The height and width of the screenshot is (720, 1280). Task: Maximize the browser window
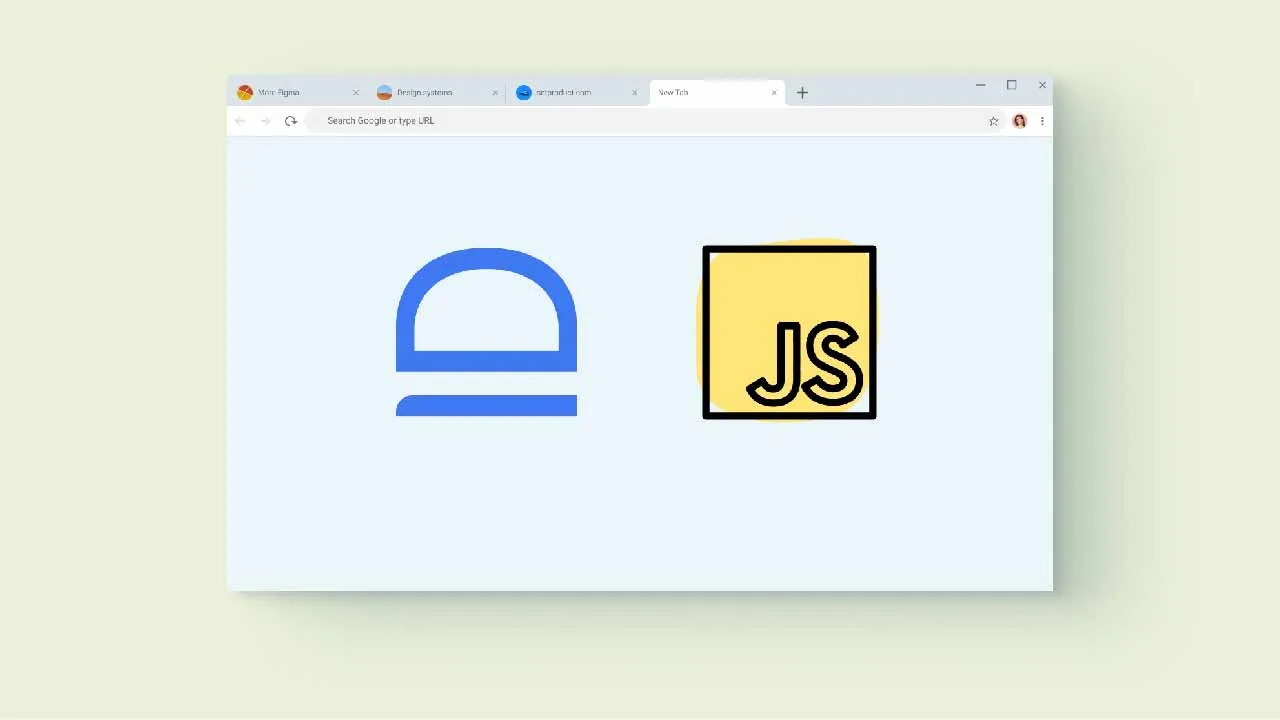[x=1011, y=85]
